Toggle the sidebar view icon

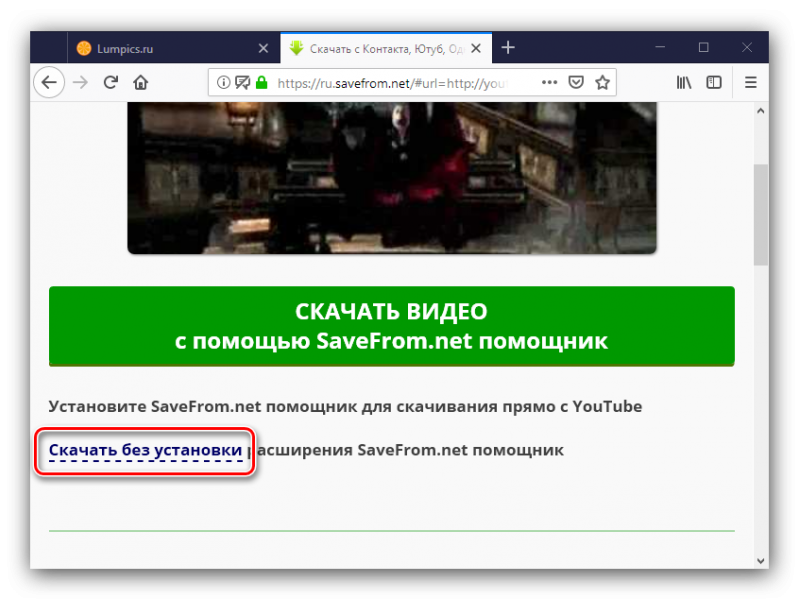coord(714,82)
